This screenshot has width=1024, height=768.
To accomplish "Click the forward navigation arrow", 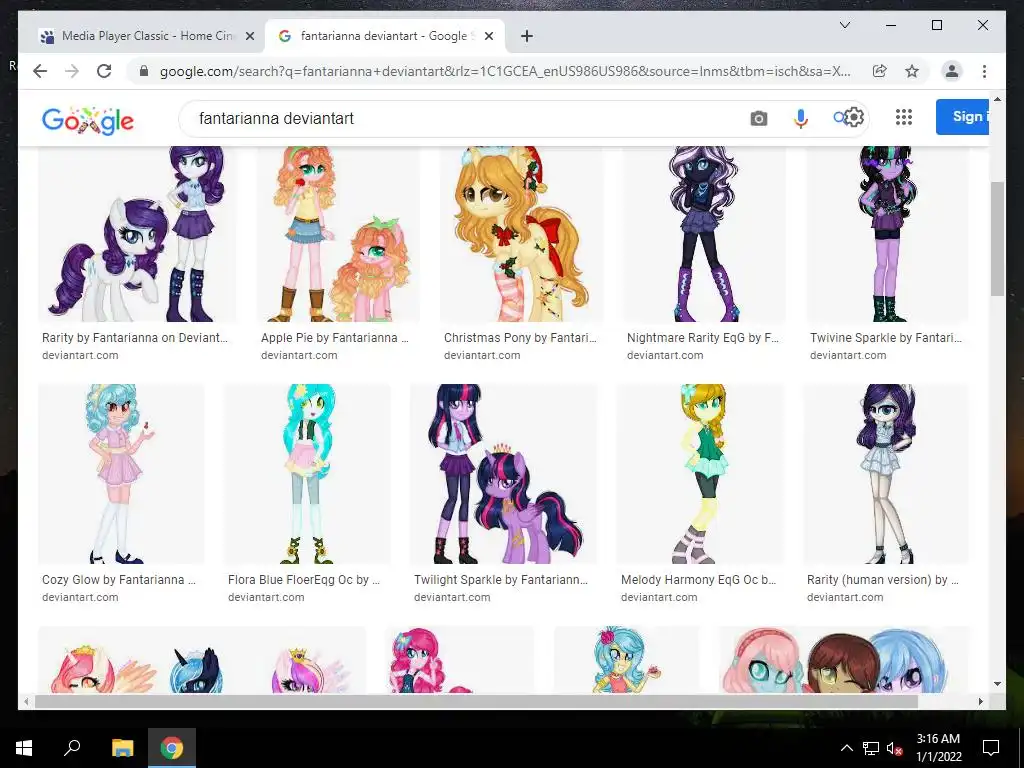I will pyautogui.click(x=72, y=71).
